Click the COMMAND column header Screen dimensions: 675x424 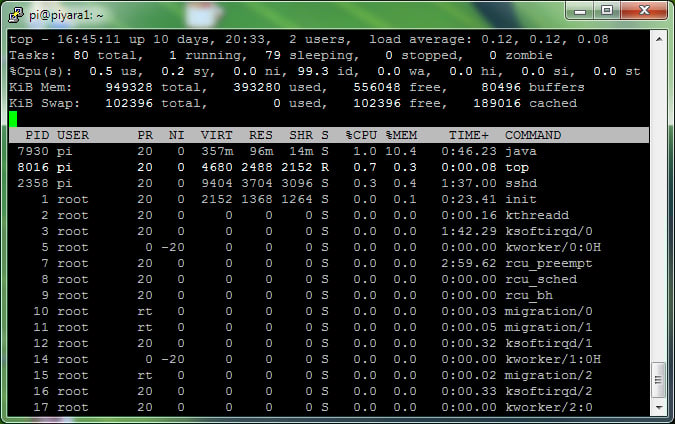(x=539, y=135)
